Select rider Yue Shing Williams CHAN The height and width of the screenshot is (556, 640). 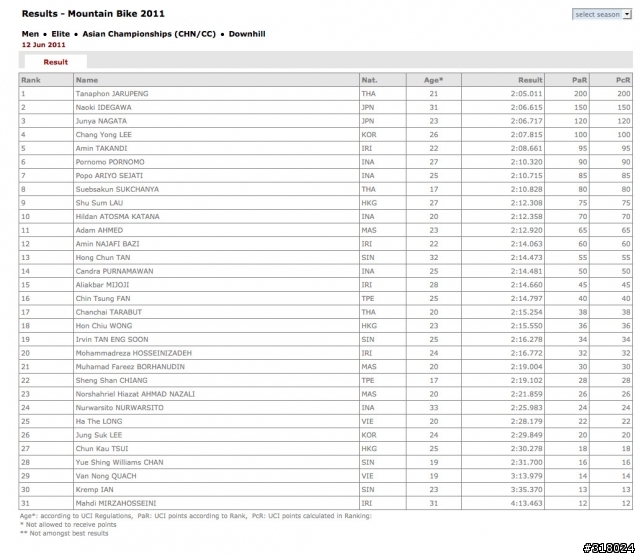pos(119,463)
